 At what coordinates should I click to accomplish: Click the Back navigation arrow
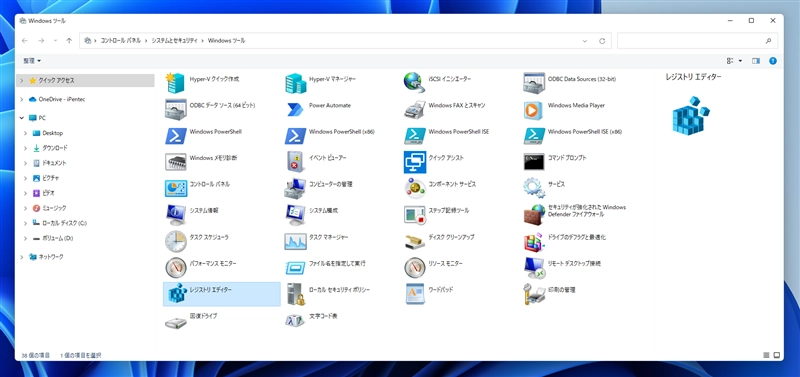[24, 41]
